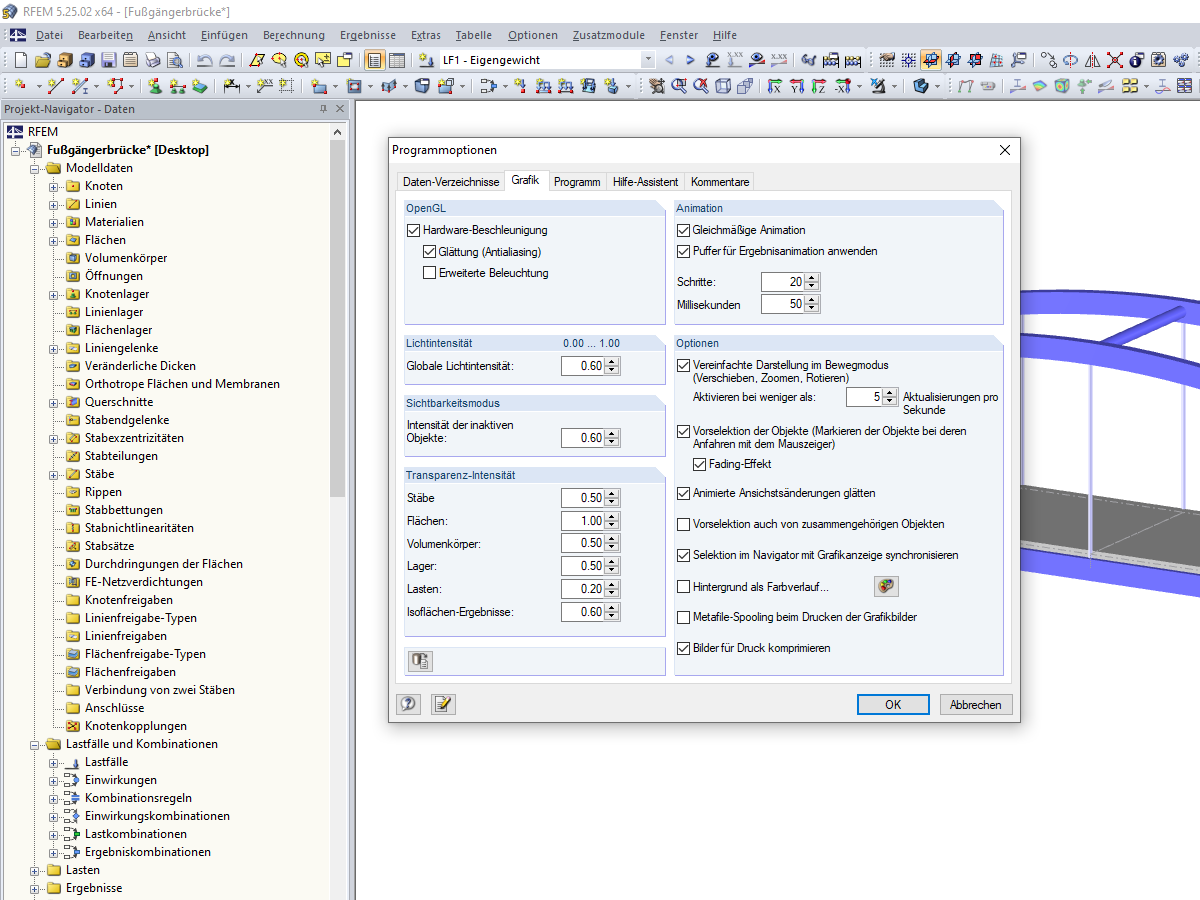Click the Print icon in toolbar

pos(152,60)
